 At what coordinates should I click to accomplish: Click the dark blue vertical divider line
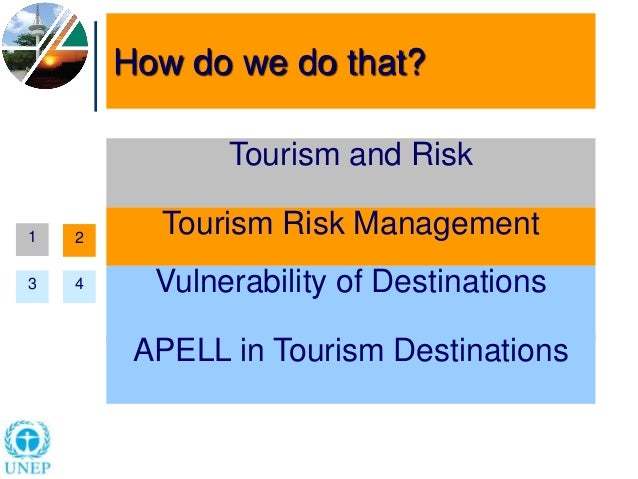pos(96,66)
